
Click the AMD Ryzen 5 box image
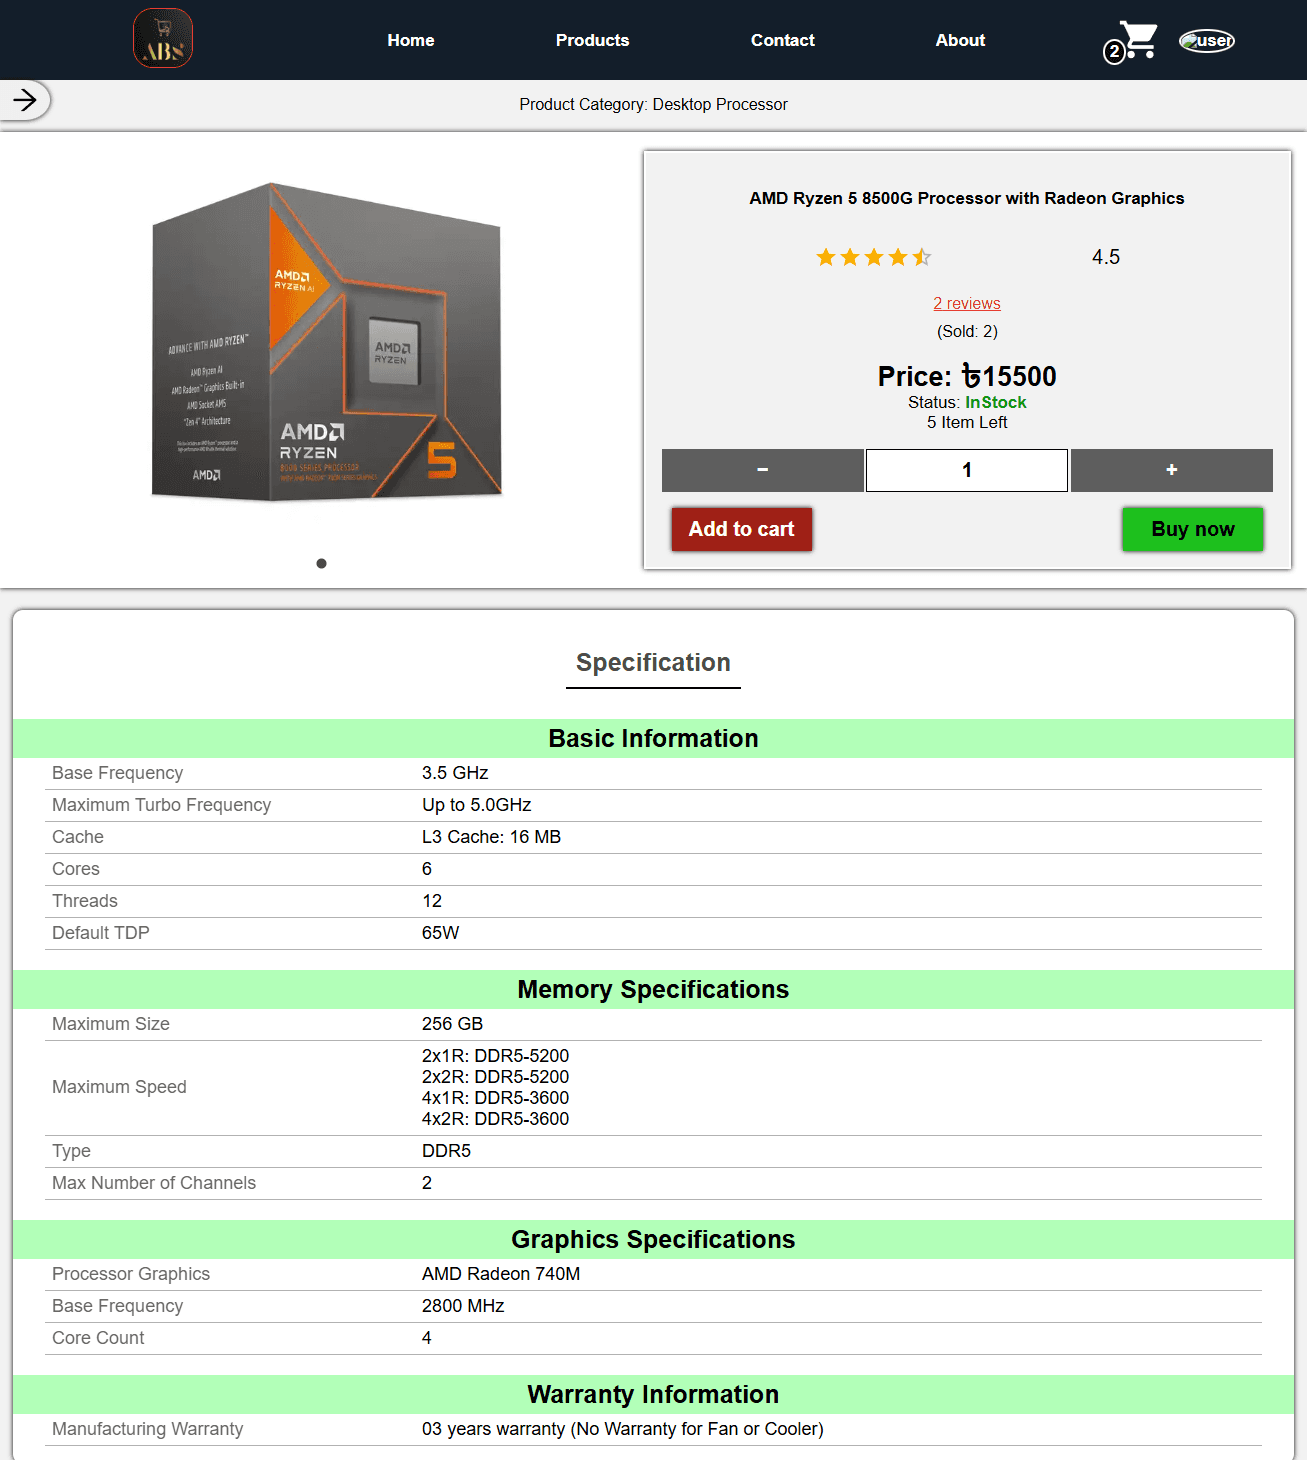coord(326,341)
